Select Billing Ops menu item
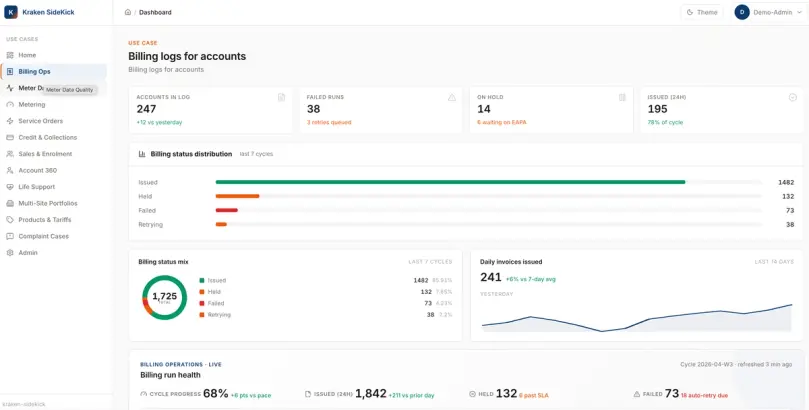This screenshot has width=809, height=410. coord(54,72)
